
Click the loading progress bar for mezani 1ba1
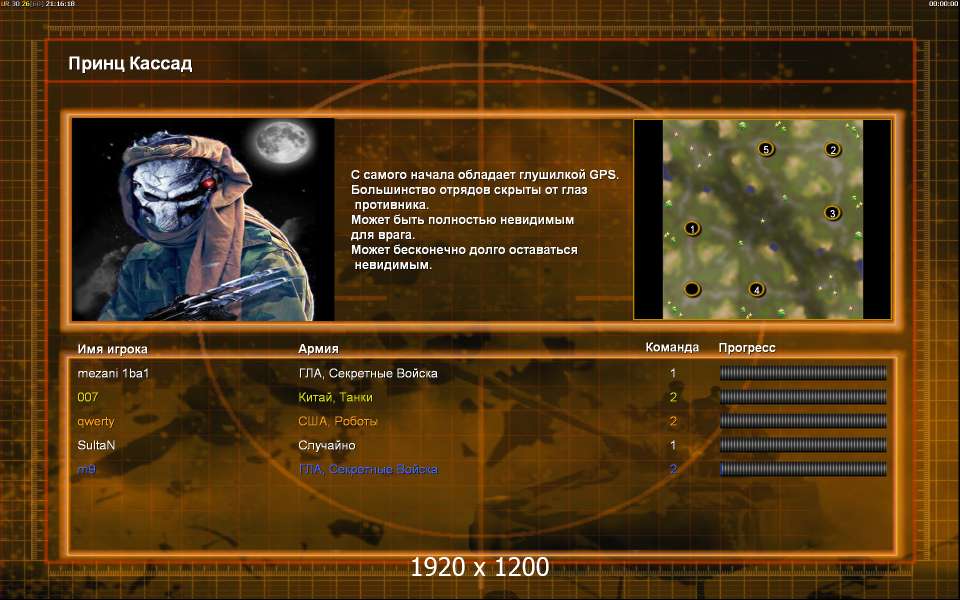803,373
